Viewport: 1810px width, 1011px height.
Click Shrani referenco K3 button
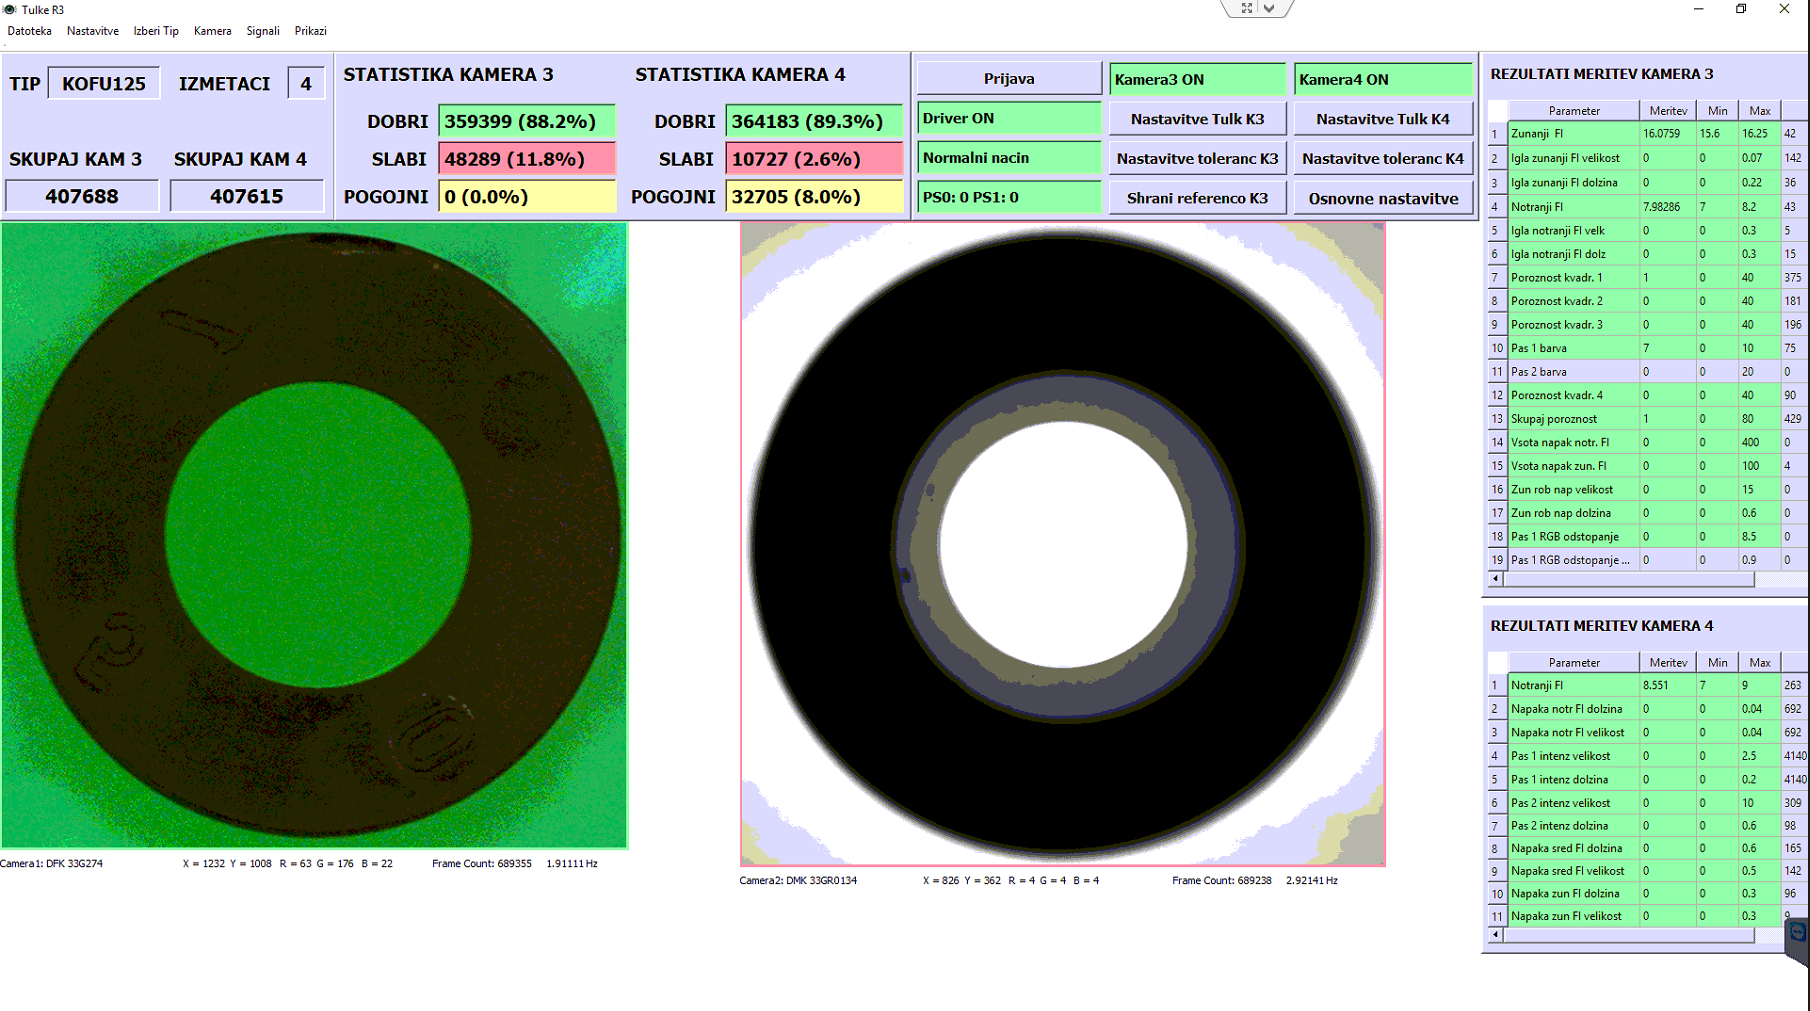(1197, 198)
